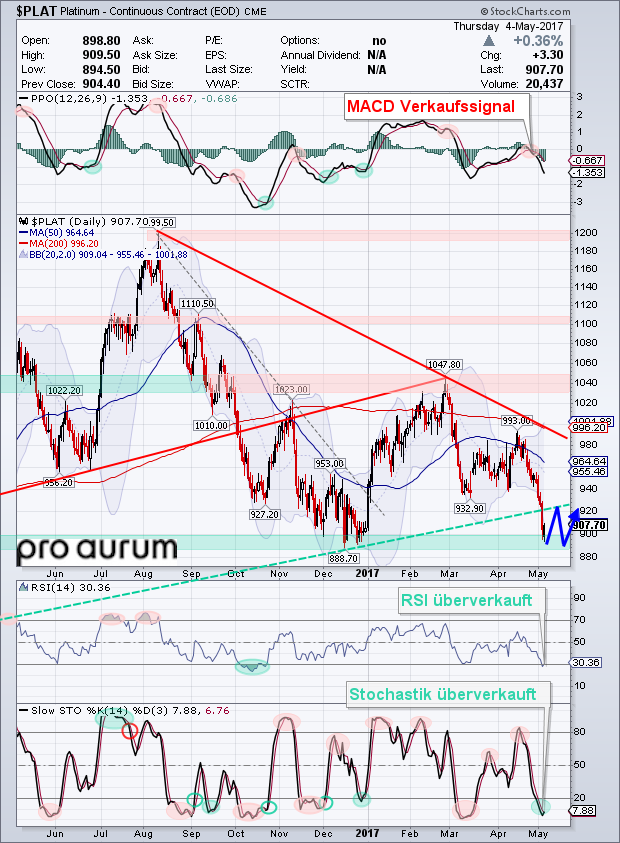This screenshot has width=620, height=843.
Task: Click the CME exchange label
Action: (x=255, y=12)
